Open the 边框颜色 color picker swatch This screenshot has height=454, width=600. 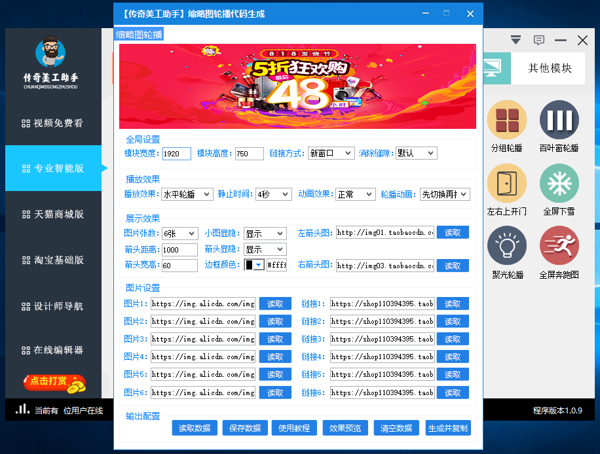[254, 265]
